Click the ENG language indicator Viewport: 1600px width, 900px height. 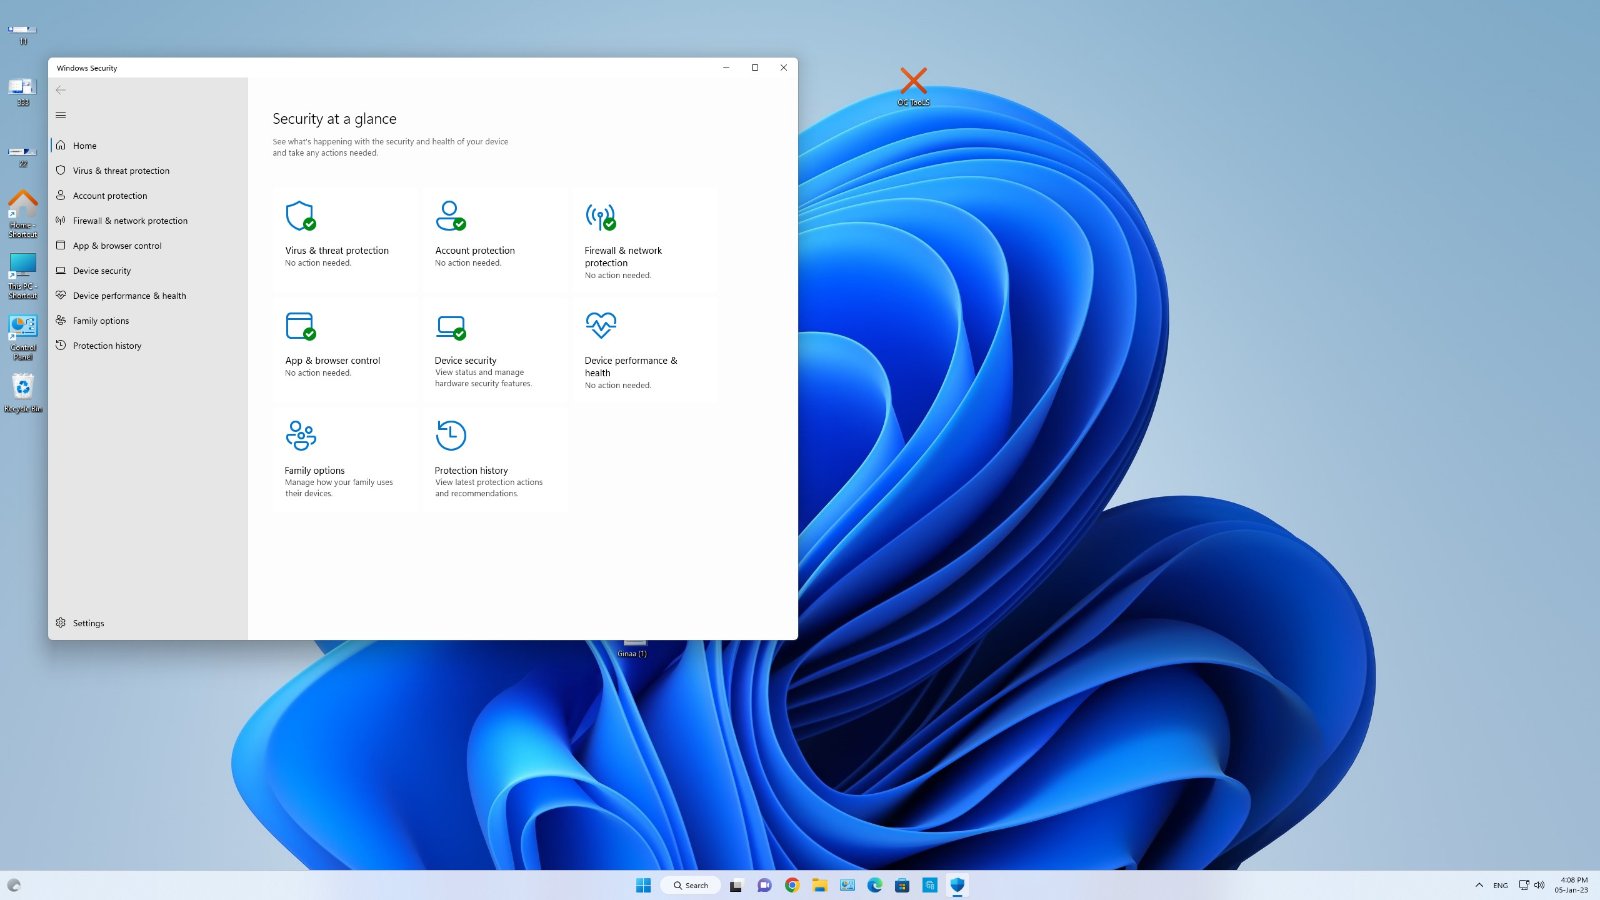pos(1500,885)
